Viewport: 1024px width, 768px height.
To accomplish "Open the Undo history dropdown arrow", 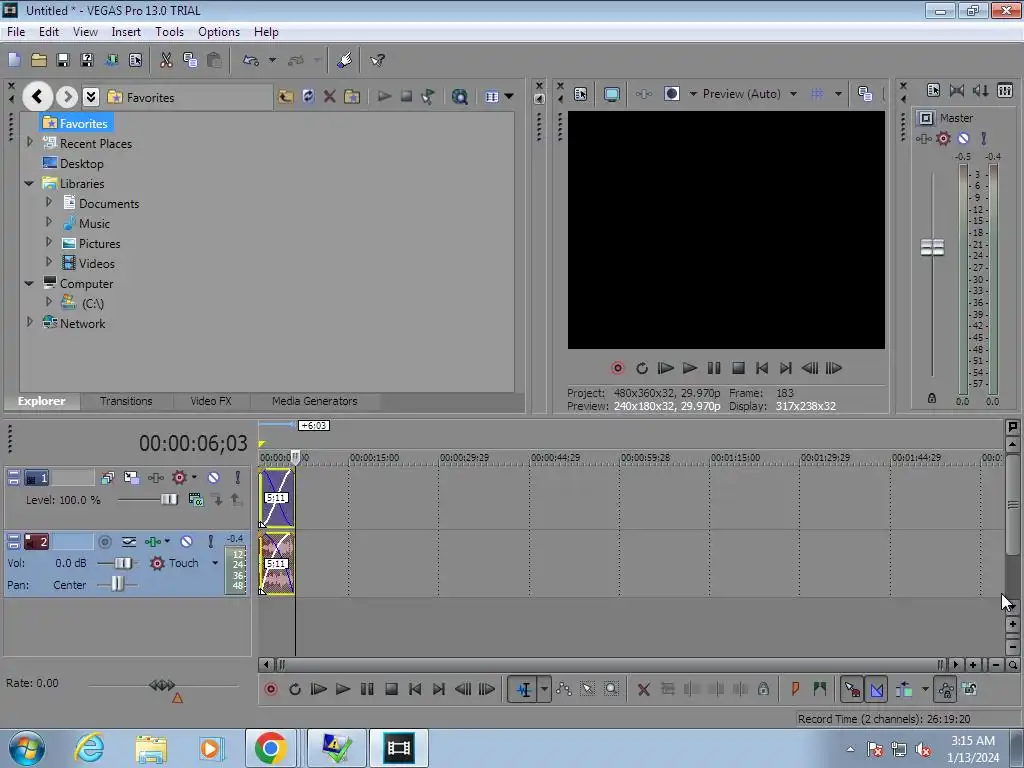I will (272, 60).
